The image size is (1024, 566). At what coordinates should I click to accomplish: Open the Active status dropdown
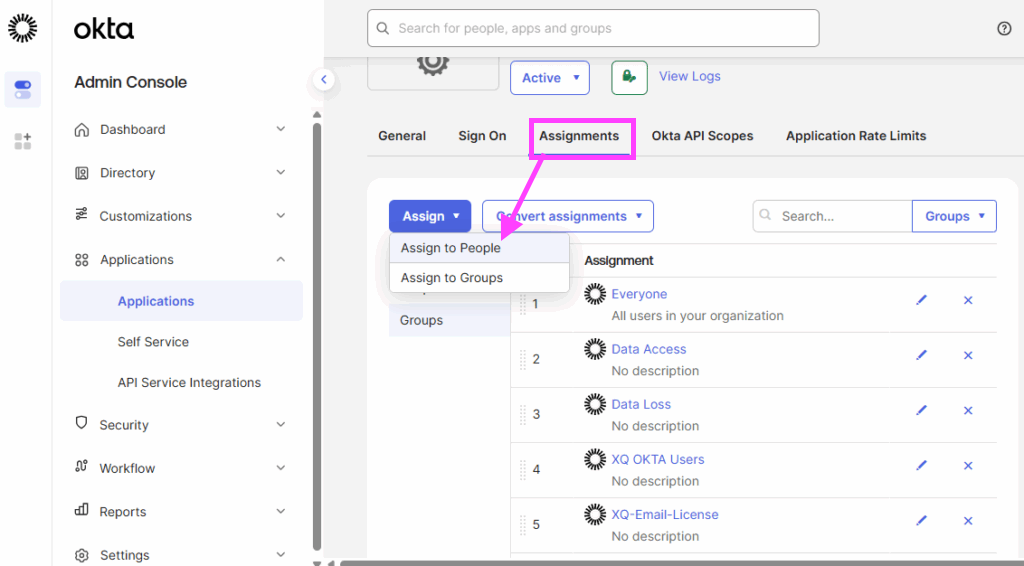(549, 78)
